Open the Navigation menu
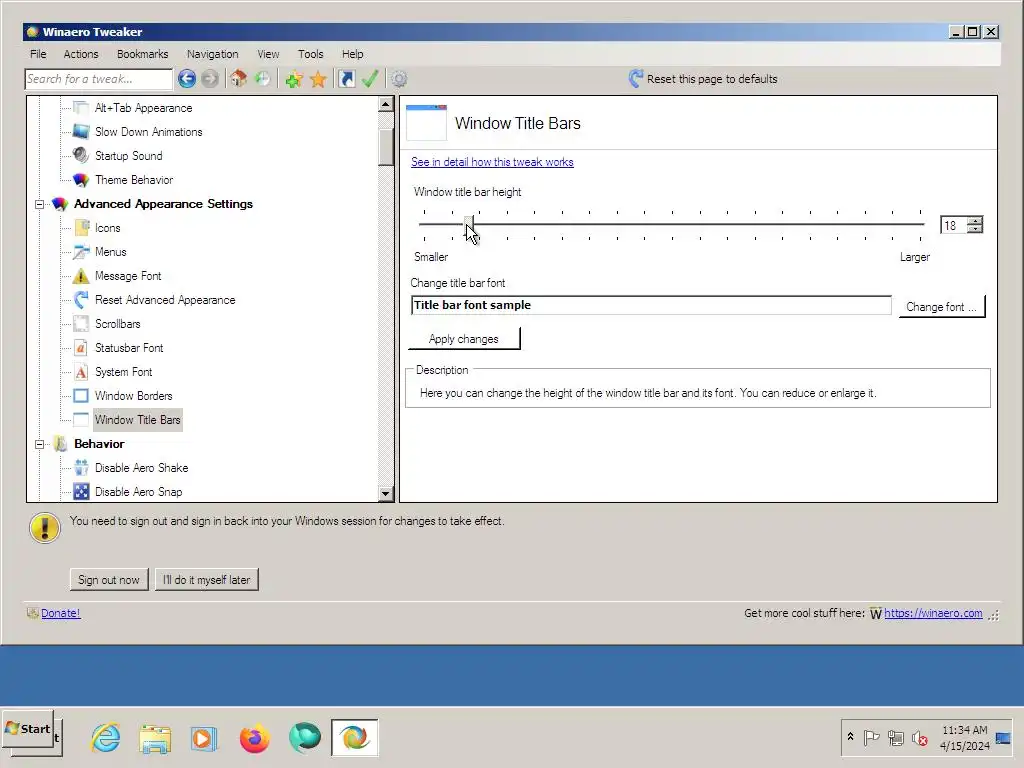Image resolution: width=1024 pixels, height=768 pixels. [212, 54]
